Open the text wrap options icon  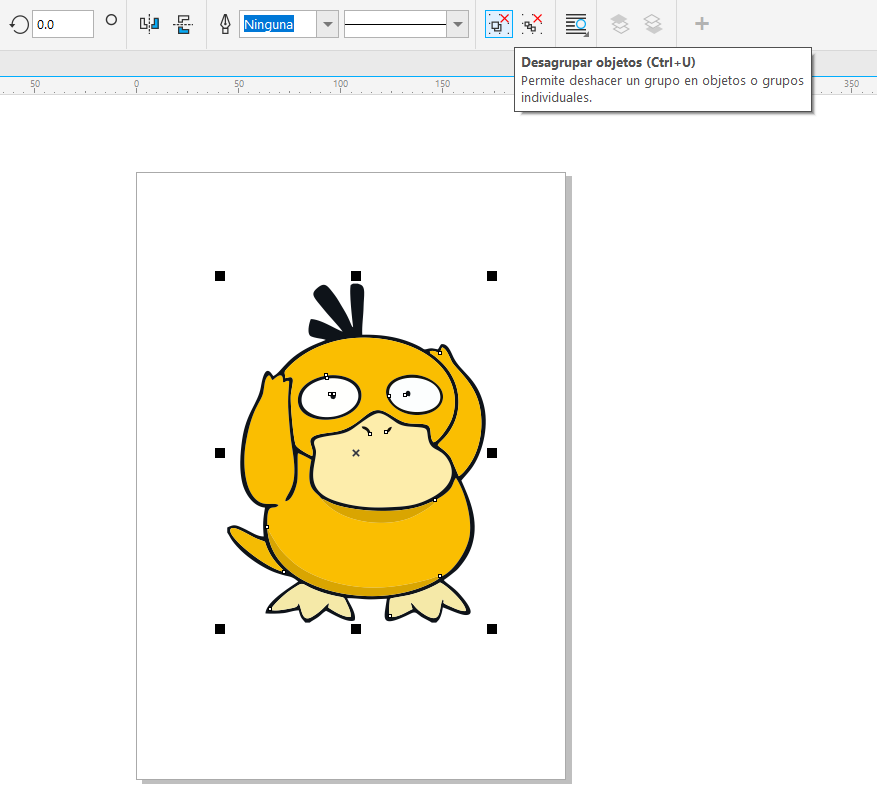pyautogui.click(x=577, y=23)
